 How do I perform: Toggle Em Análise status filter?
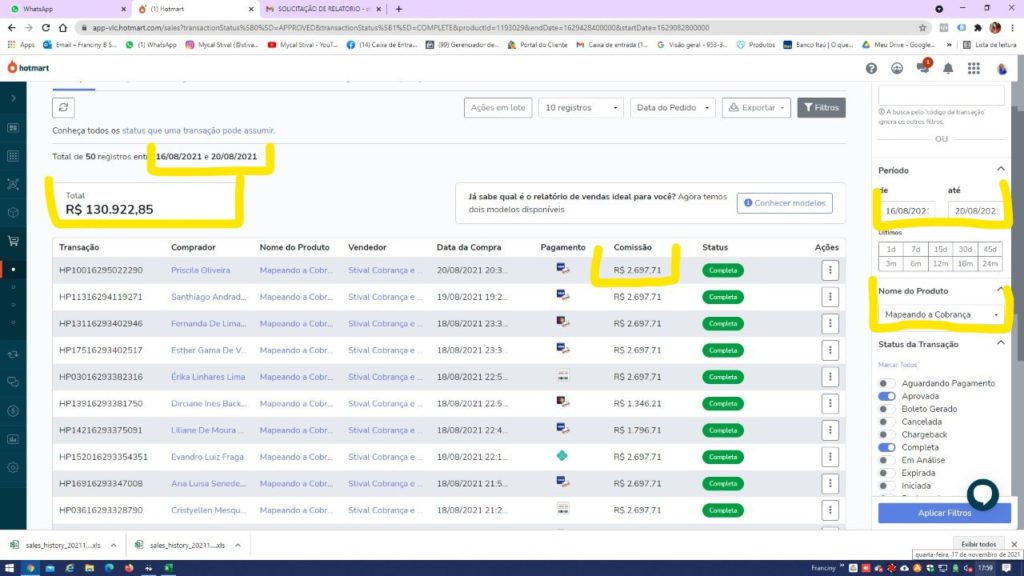886,460
